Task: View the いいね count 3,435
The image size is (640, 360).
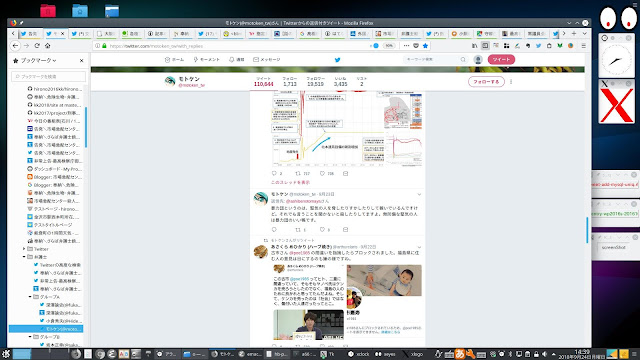Action: [x=340, y=82]
